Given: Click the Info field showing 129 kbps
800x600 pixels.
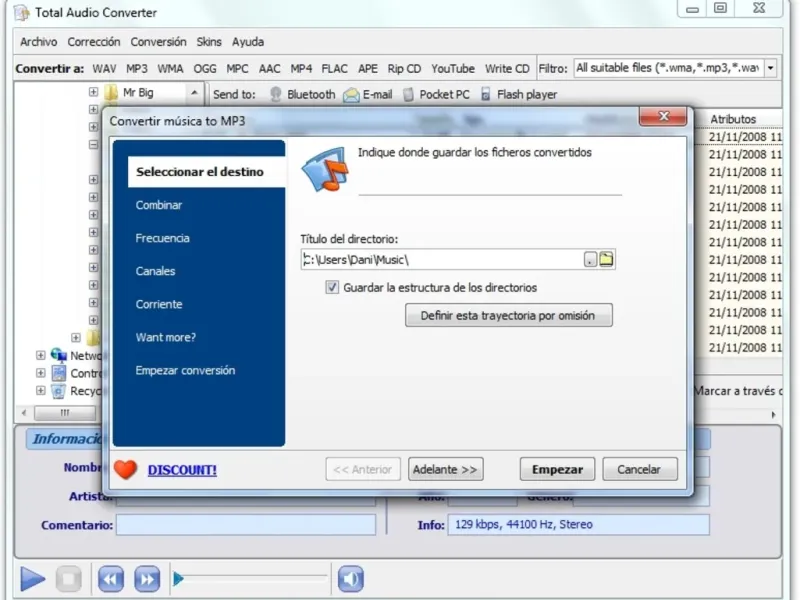Looking at the screenshot, I should [579, 524].
